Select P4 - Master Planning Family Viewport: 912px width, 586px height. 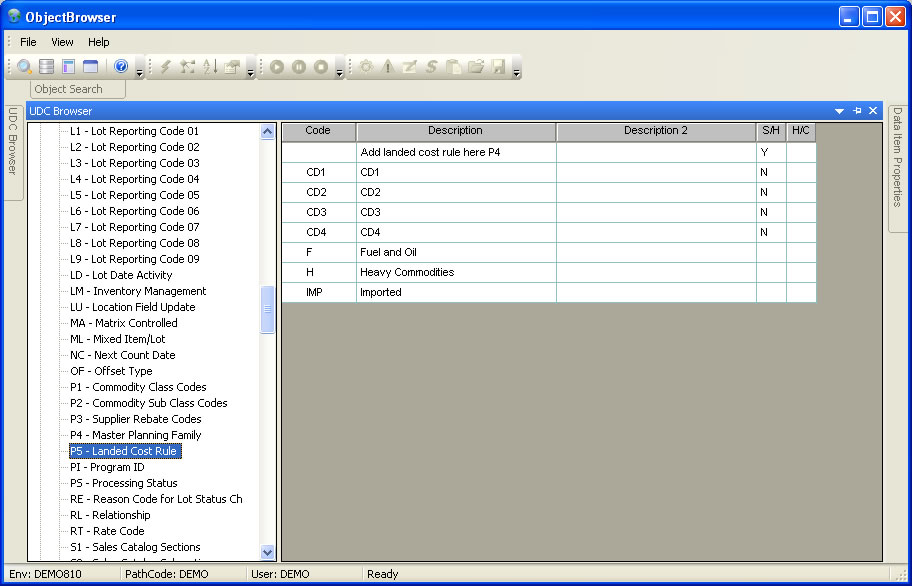[135, 435]
